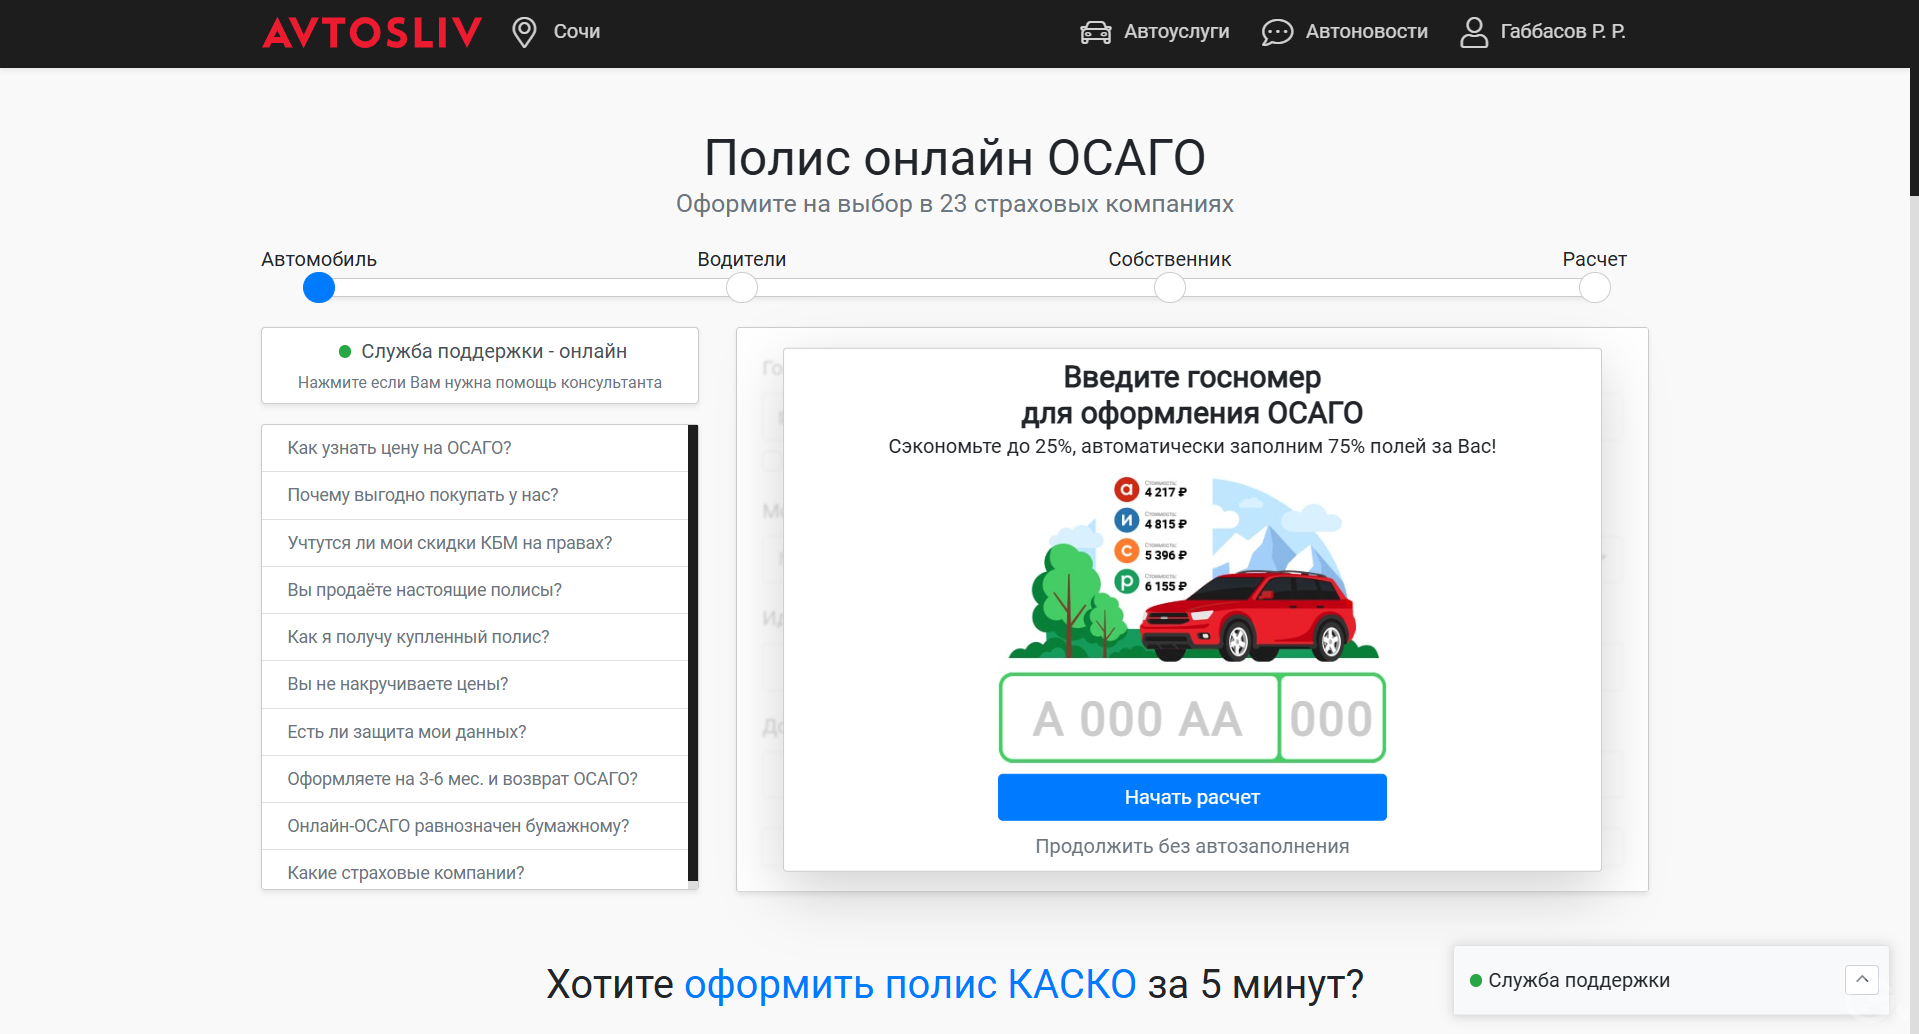Click the location pin icon next to Сочи
Image resolution: width=1919 pixels, height=1034 pixels.
click(523, 31)
